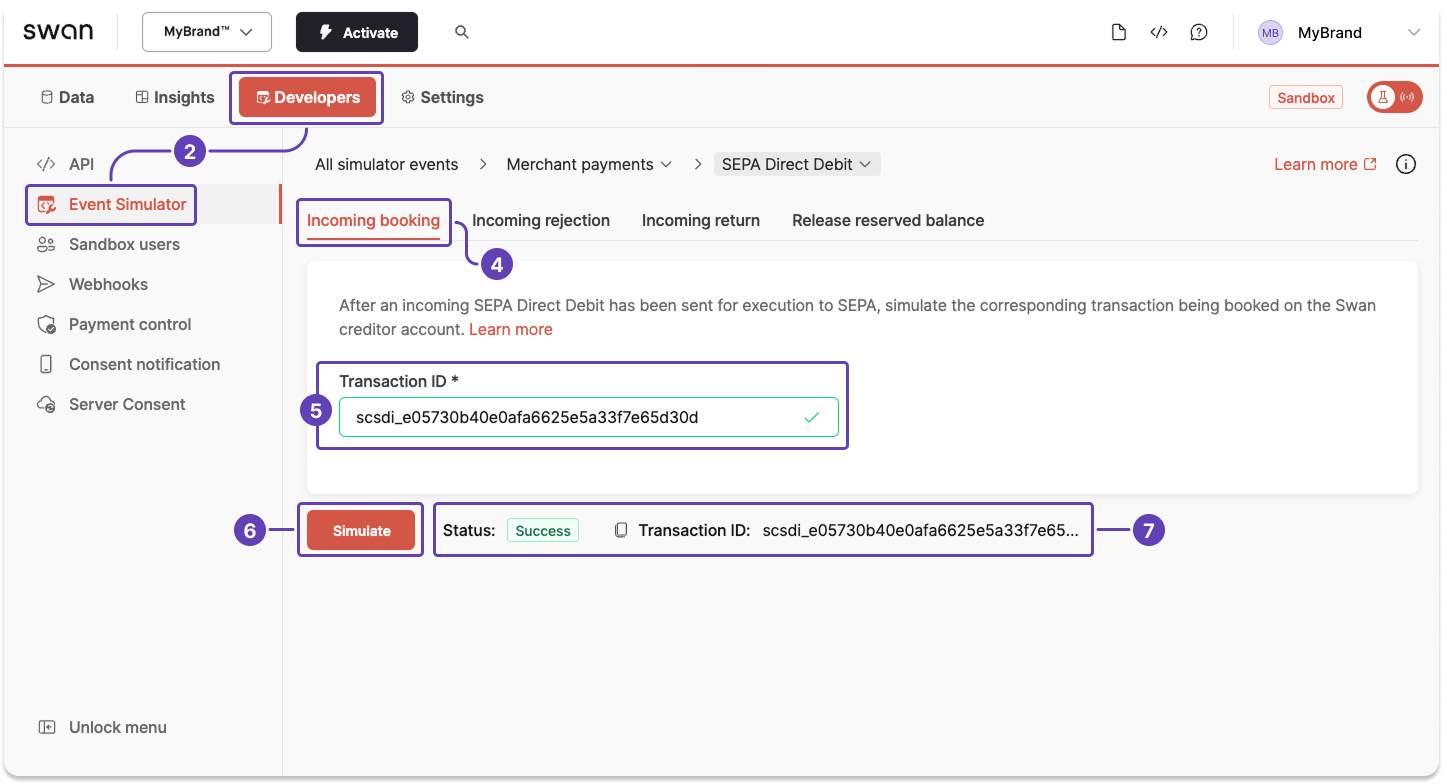1443x784 pixels.
Task: Open the SEPA Direct Debit selector
Action: [797, 164]
